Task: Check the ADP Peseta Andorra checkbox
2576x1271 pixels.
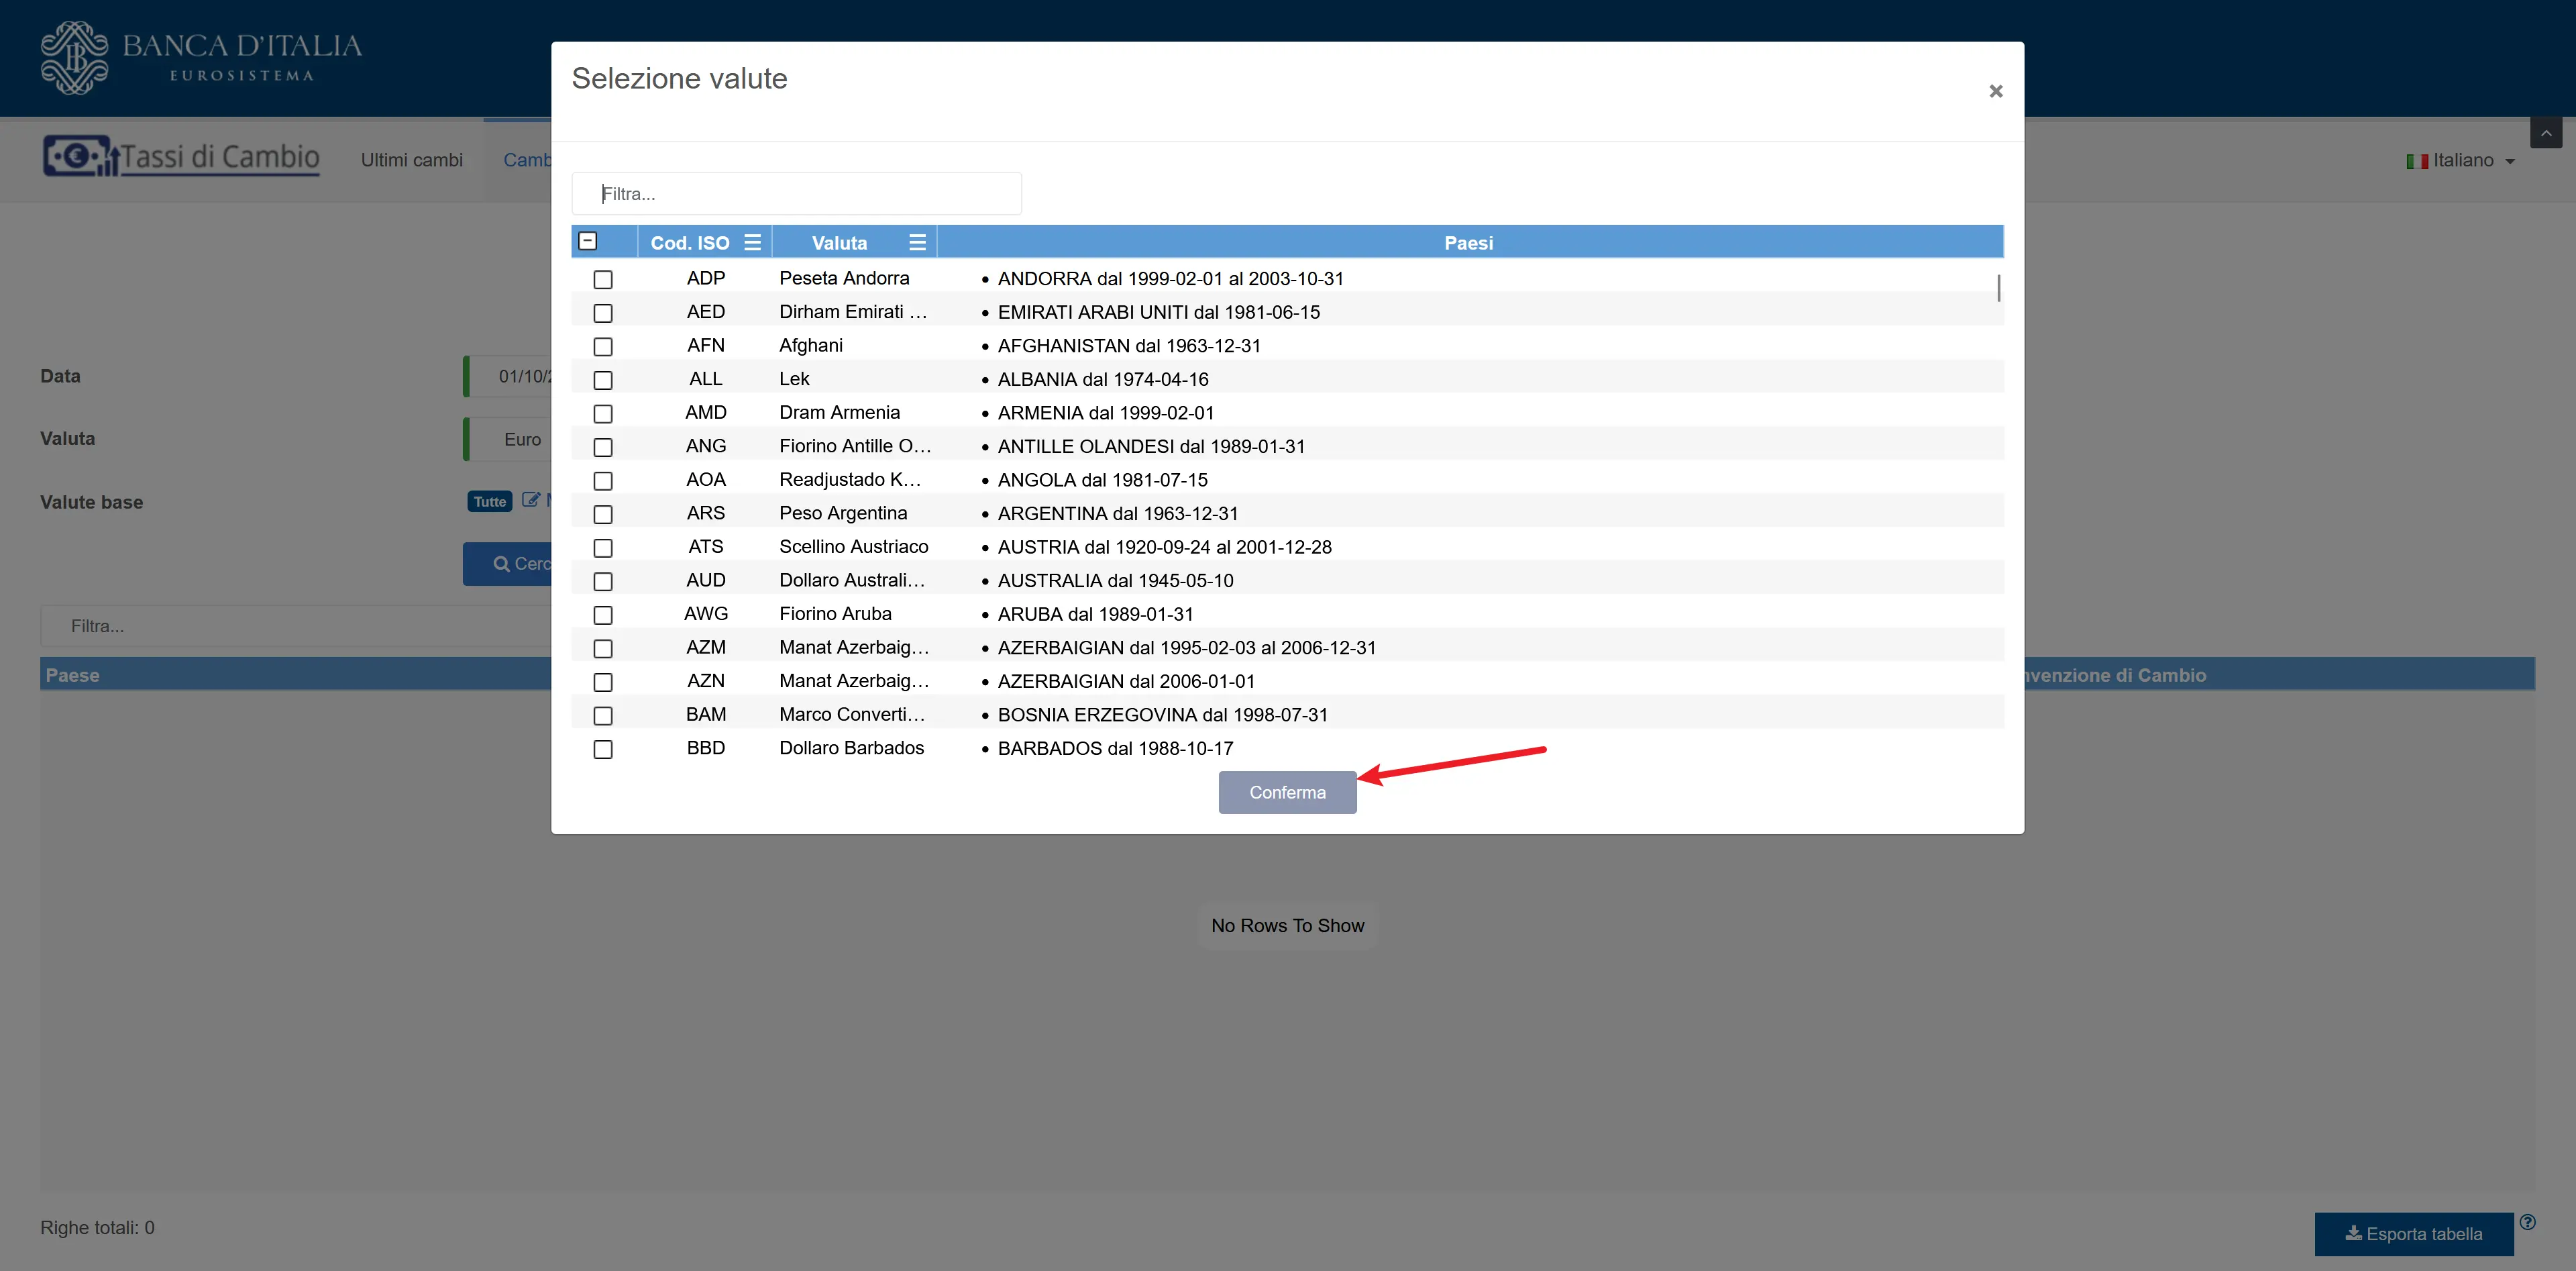Action: pyautogui.click(x=602, y=279)
